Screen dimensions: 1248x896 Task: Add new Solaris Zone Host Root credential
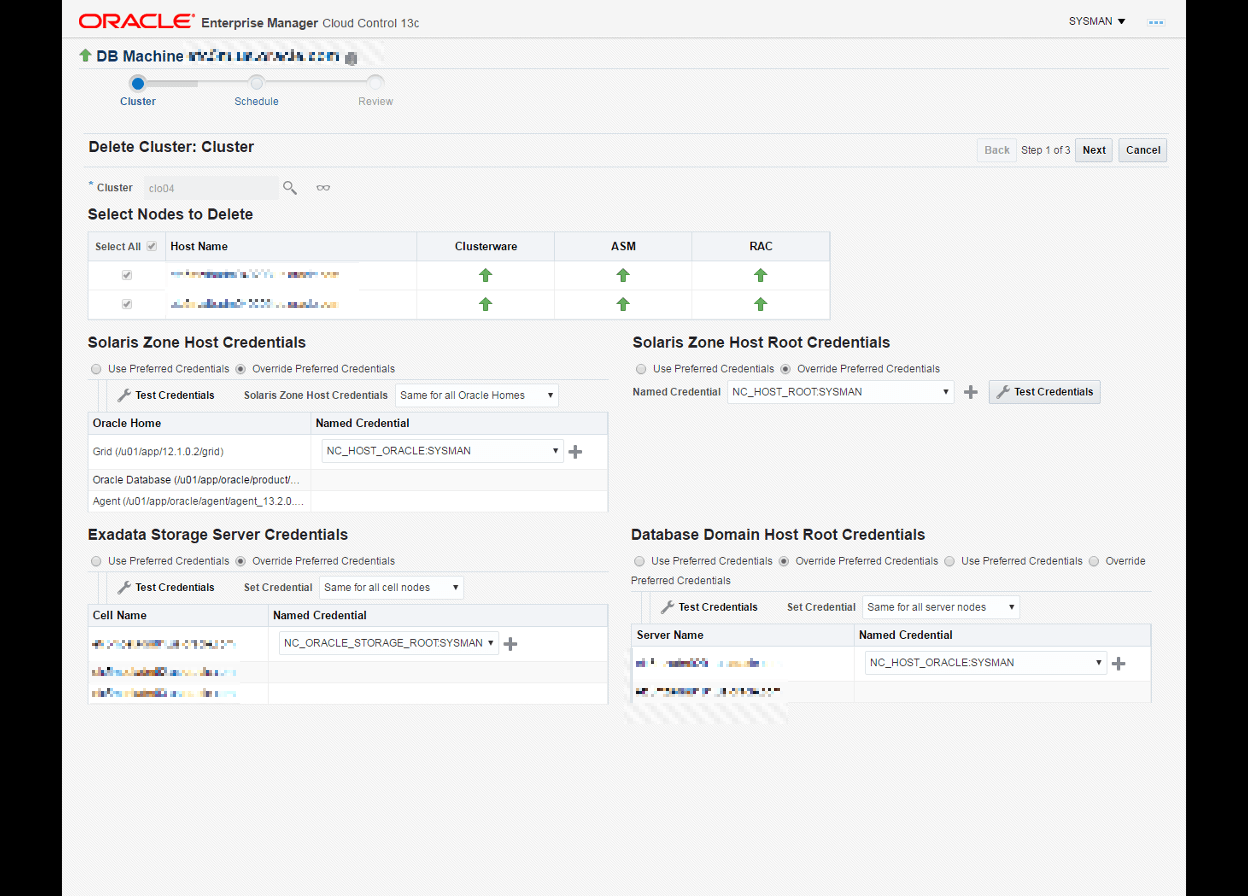970,393
